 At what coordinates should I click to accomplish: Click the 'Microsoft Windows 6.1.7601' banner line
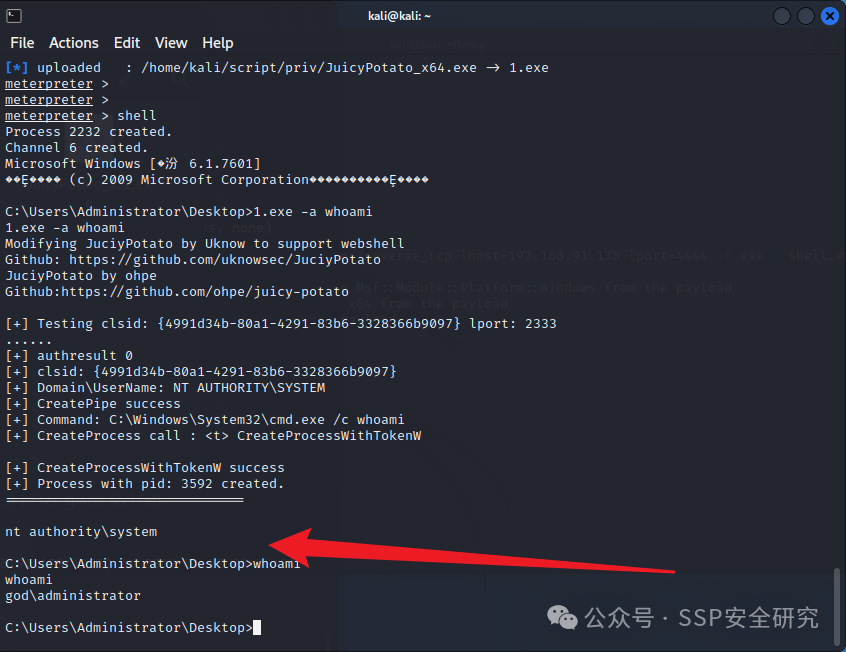[133, 164]
